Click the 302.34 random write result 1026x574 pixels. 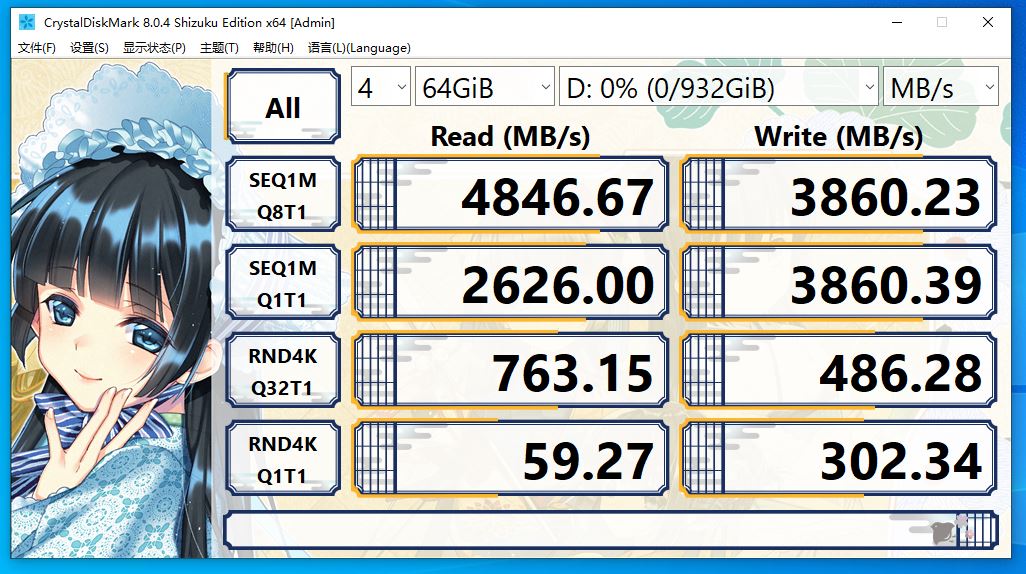click(839, 459)
